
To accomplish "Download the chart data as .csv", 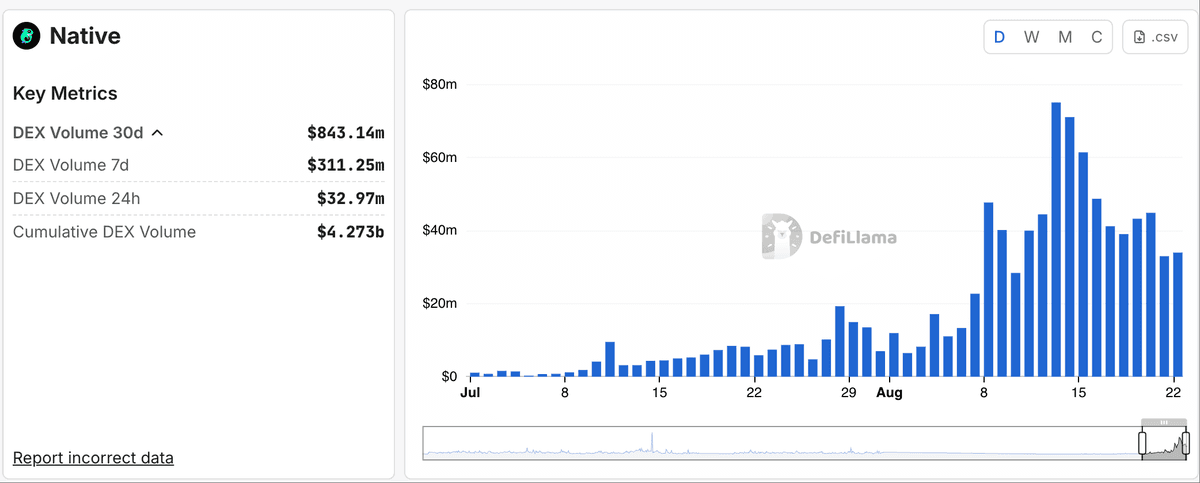I will pyautogui.click(x=1155, y=37).
